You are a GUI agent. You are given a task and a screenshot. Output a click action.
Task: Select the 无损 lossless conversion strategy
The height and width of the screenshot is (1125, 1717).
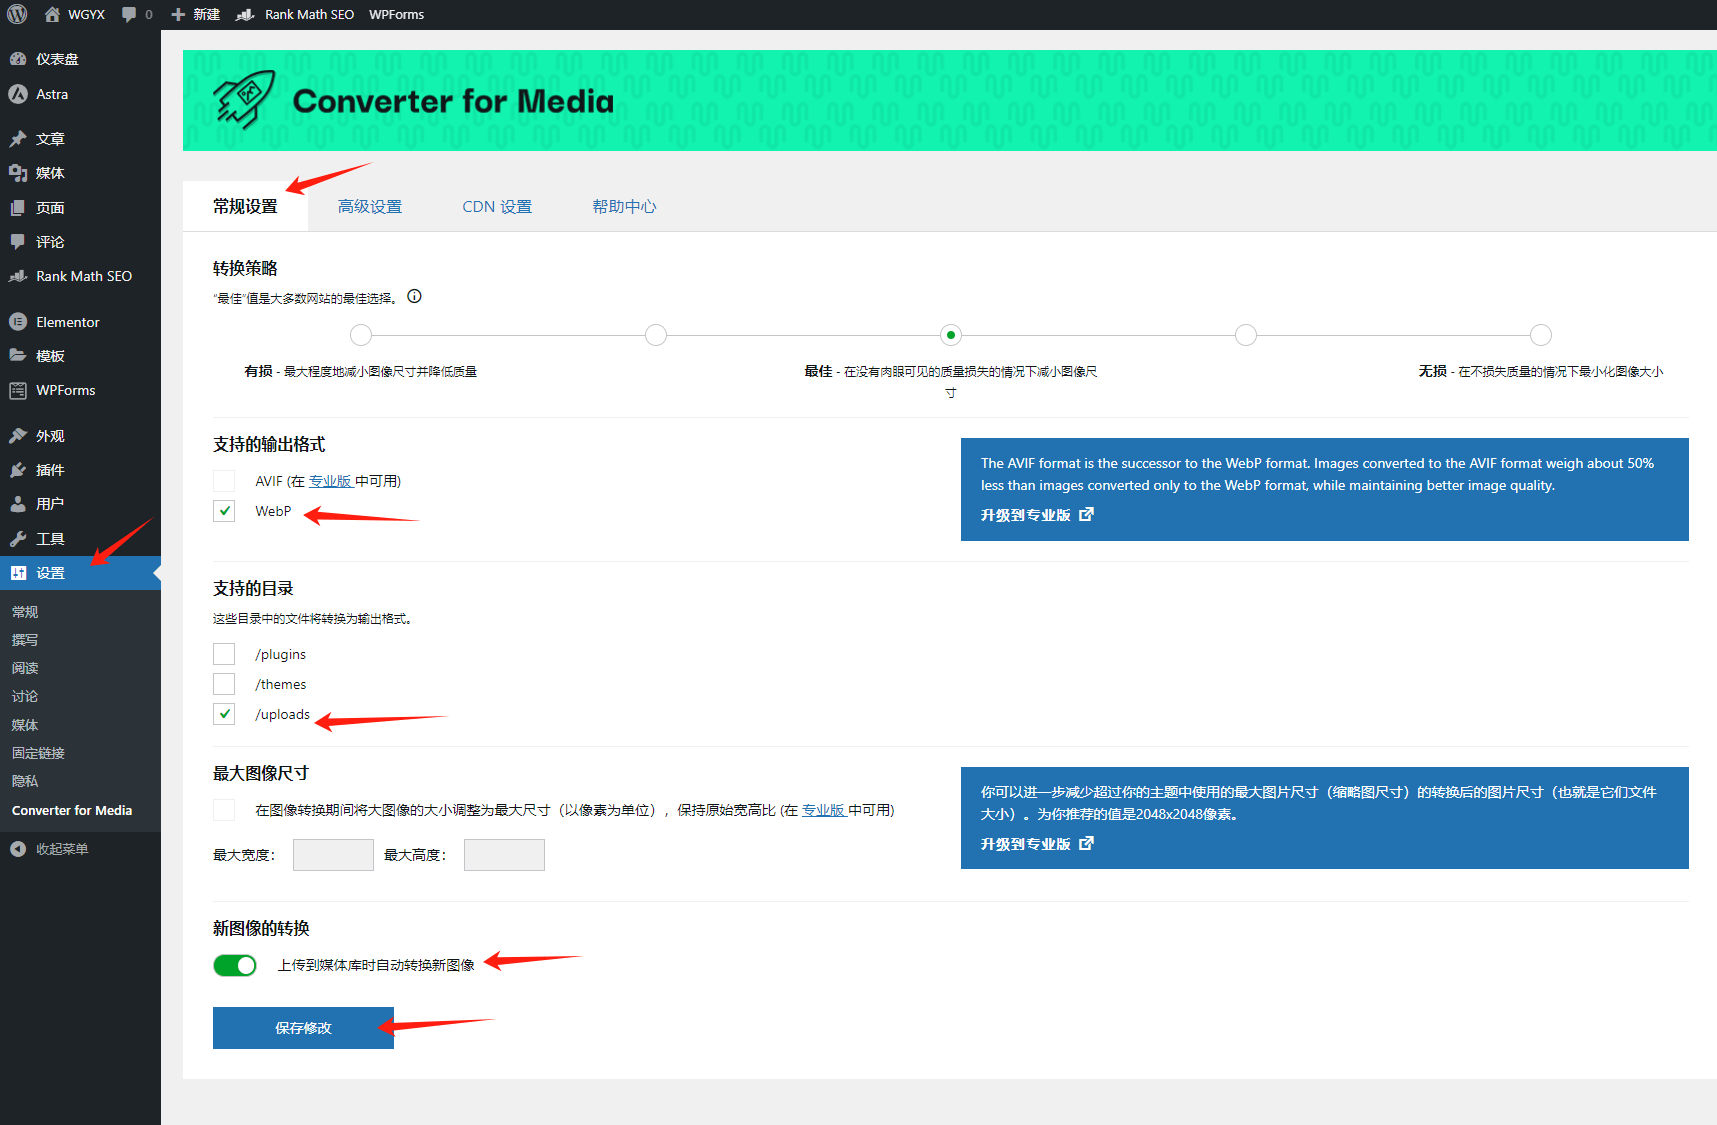1541,335
